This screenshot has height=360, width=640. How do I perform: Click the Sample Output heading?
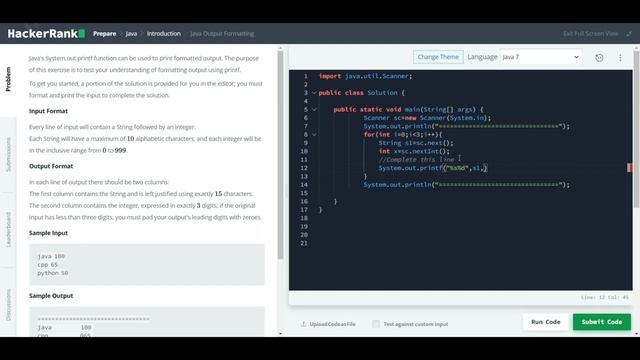(51, 296)
